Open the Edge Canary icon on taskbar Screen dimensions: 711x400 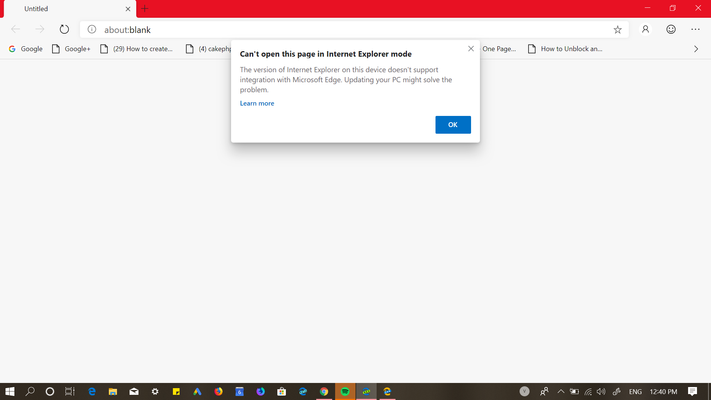click(387, 391)
